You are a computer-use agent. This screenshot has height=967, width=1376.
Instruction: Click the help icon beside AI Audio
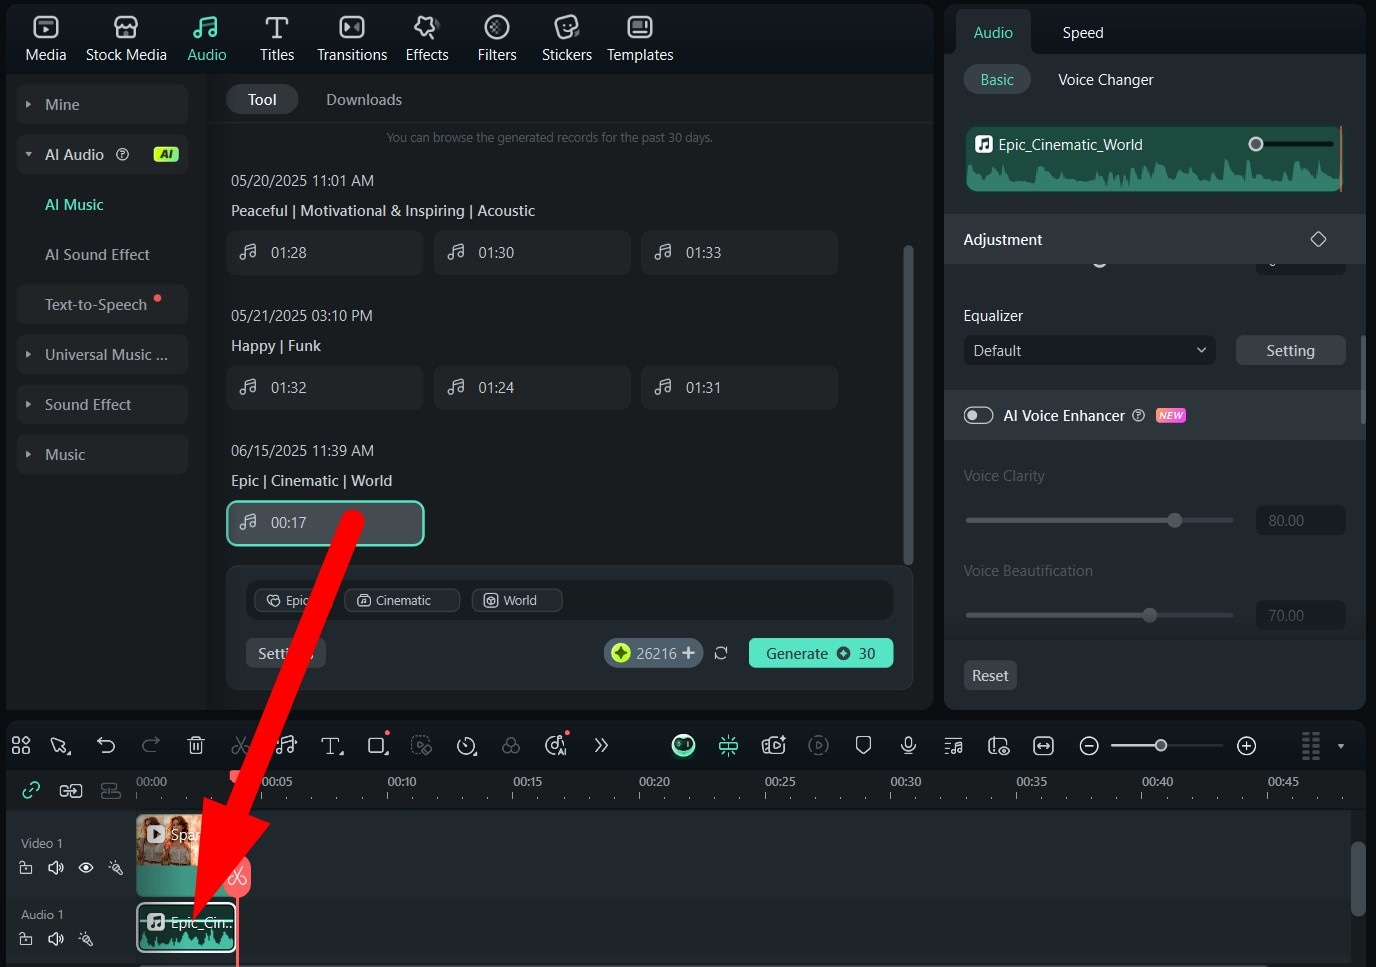pyautogui.click(x=123, y=154)
